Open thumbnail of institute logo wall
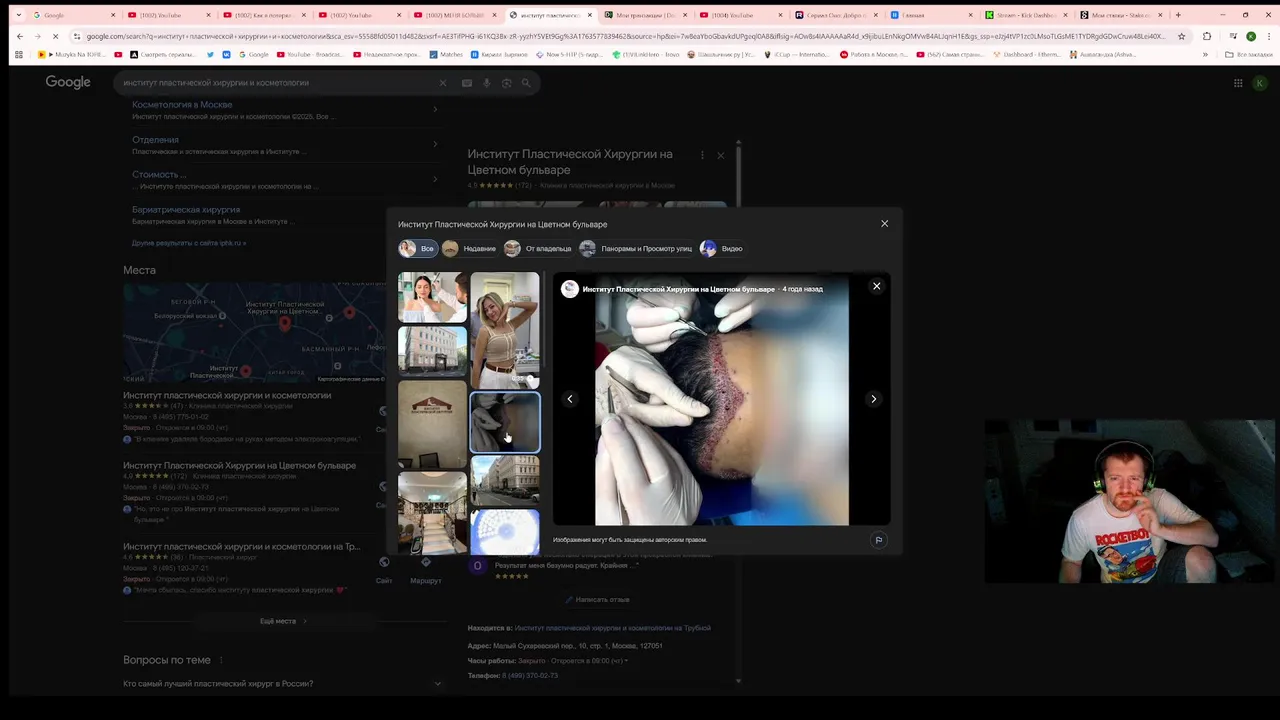The height and width of the screenshot is (720, 1280). (x=432, y=424)
